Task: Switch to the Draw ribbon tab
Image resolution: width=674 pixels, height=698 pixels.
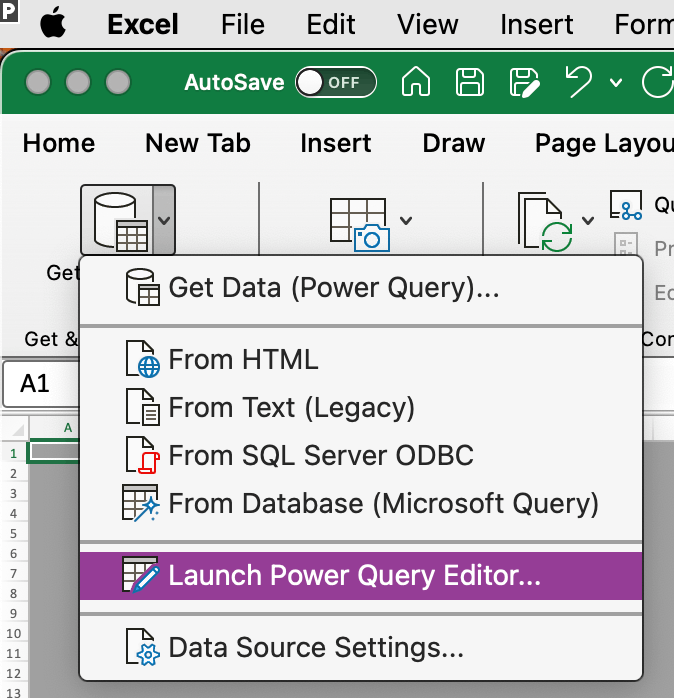Action: (x=453, y=143)
